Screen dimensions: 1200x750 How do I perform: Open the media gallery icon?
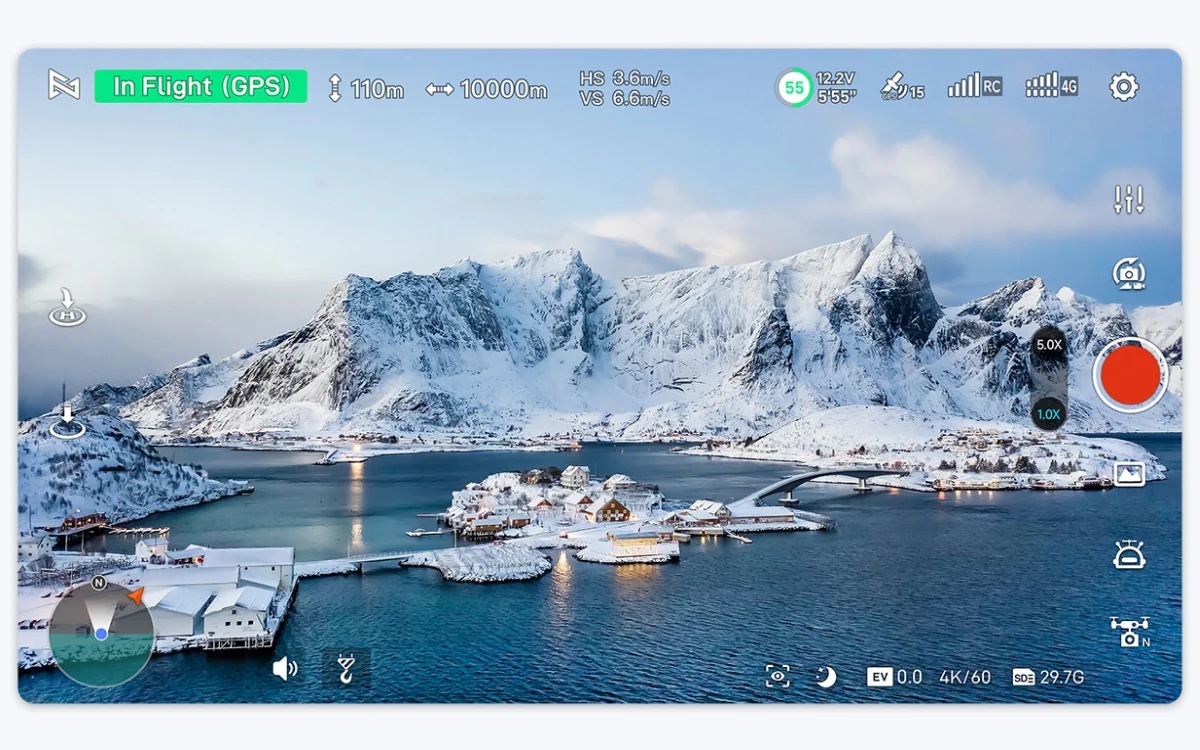1129,474
